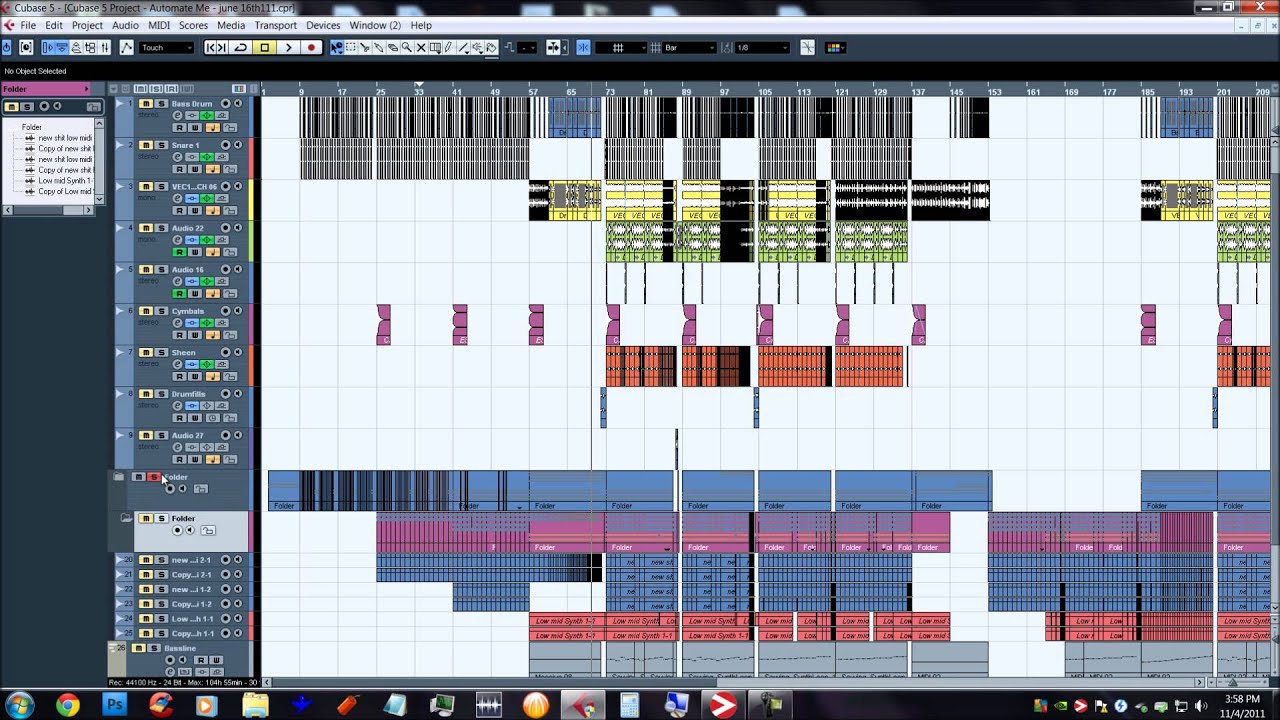Image resolution: width=1280 pixels, height=720 pixels.
Task: Open Google Chrome from taskbar
Action: [x=67, y=705]
